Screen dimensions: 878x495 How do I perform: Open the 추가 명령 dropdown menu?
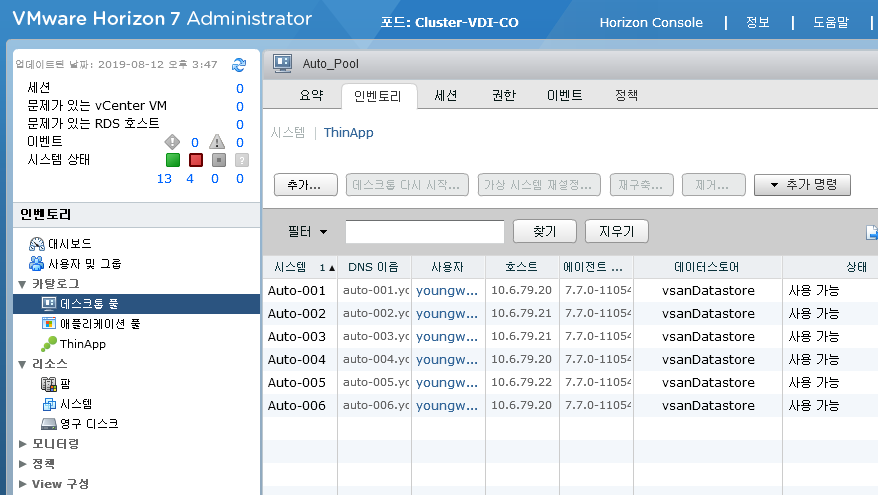coord(802,185)
